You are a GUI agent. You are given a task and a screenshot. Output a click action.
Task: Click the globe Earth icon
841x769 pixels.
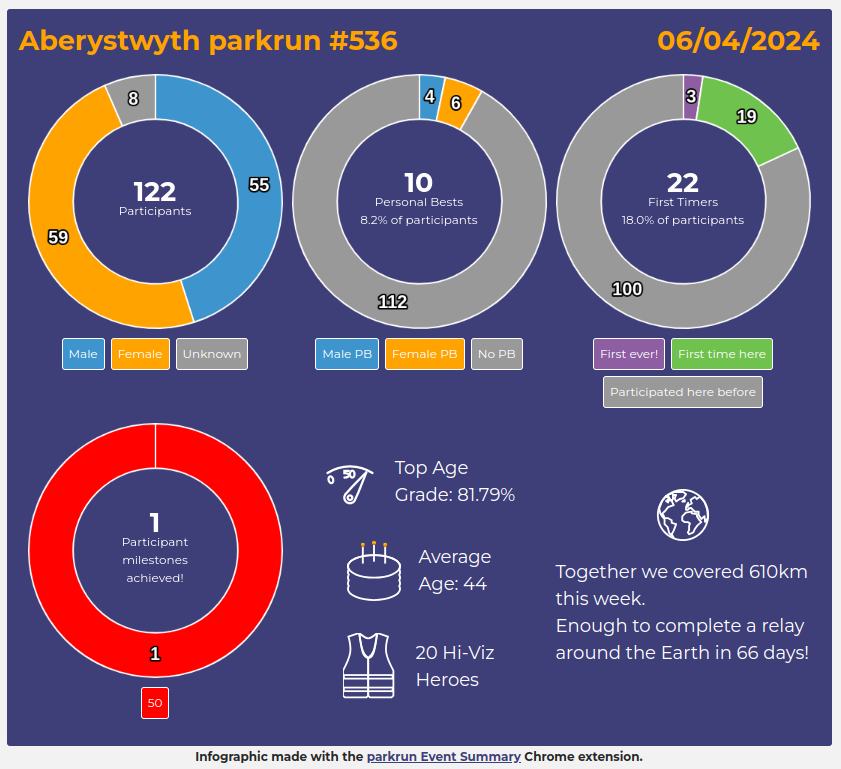683,515
